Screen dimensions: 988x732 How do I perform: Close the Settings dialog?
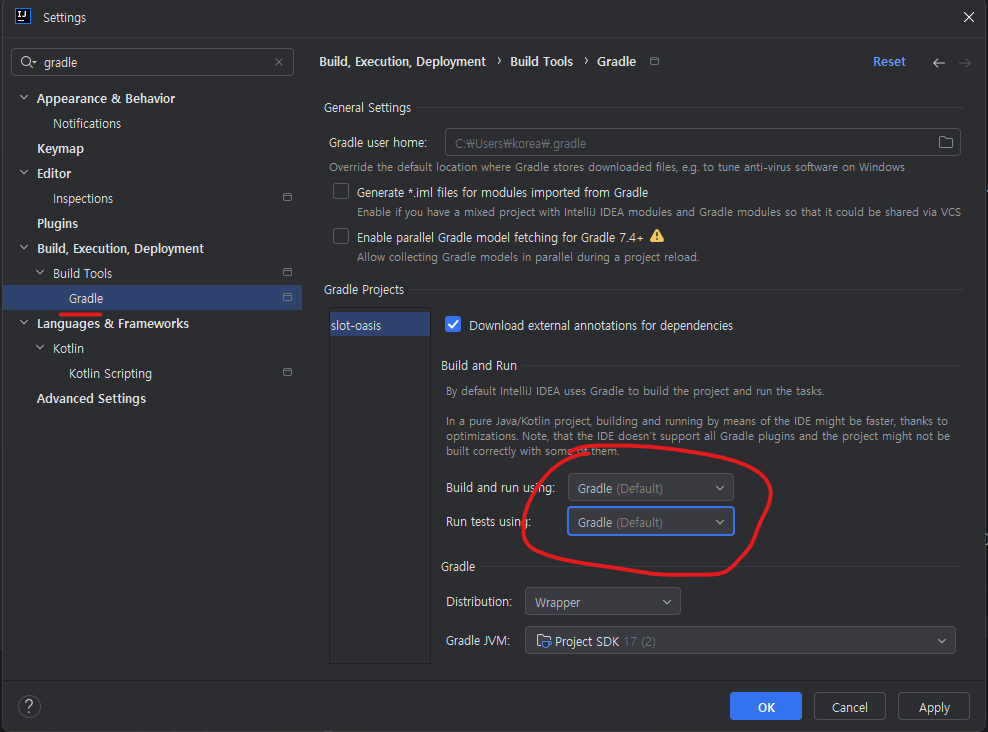pos(968,17)
